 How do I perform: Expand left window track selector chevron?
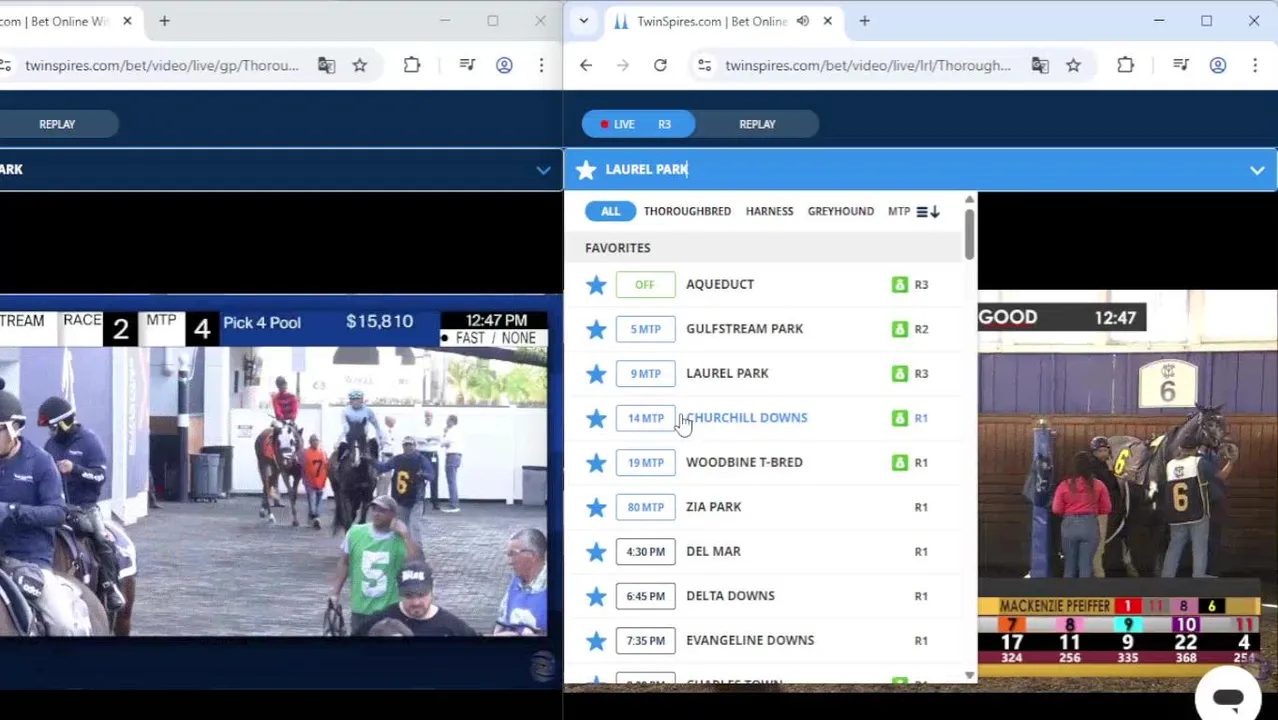click(543, 170)
